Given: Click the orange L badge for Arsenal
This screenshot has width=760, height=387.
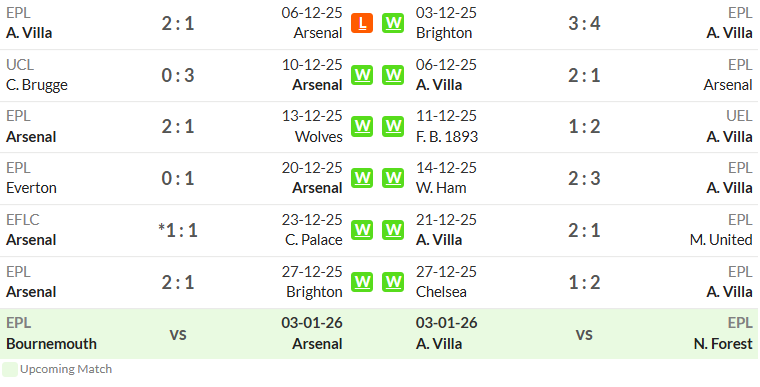Looking at the screenshot, I should [362, 23].
